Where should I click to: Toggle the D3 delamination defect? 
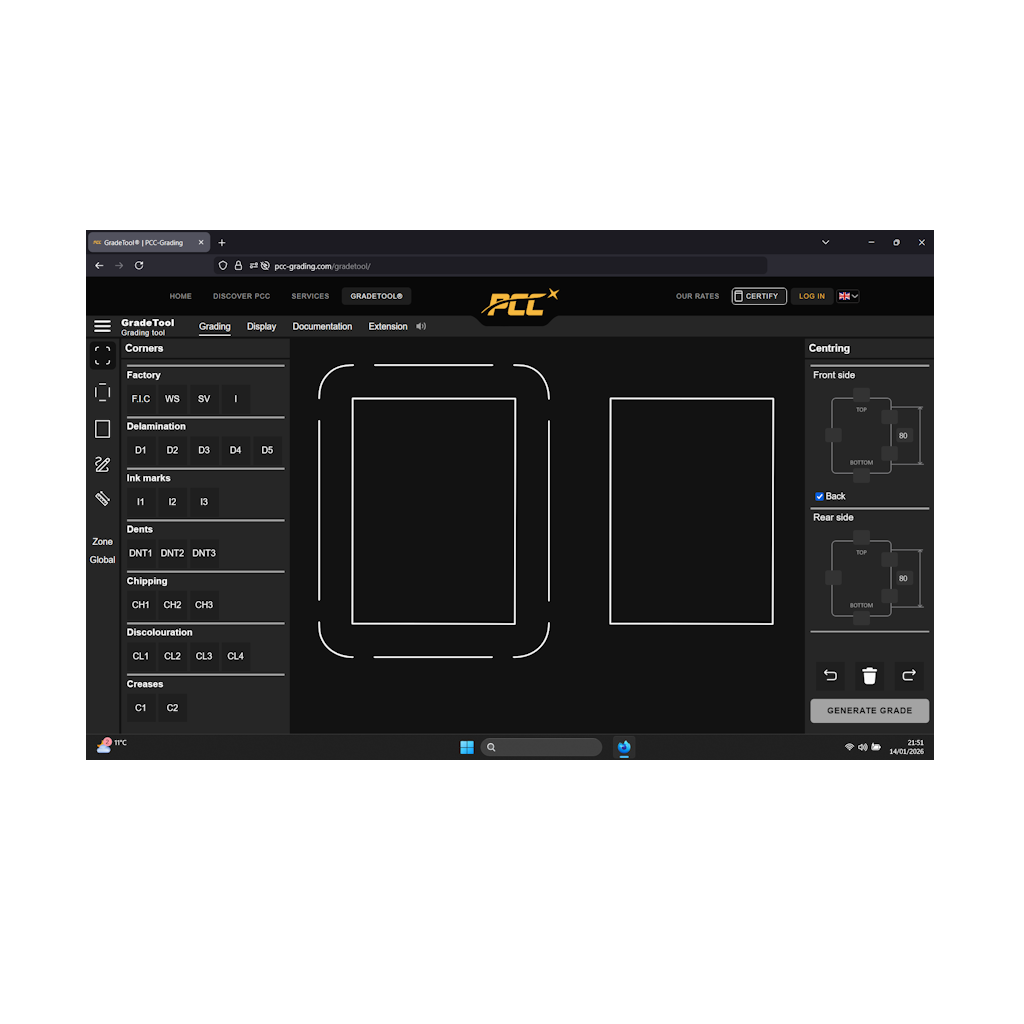(204, 451)
